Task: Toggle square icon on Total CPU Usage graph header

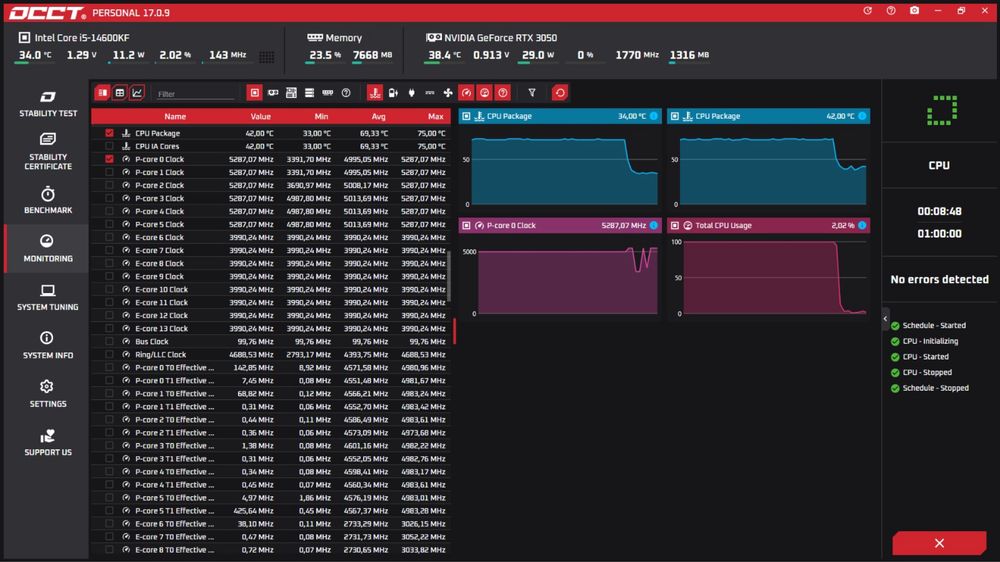Action: [675, 225]
